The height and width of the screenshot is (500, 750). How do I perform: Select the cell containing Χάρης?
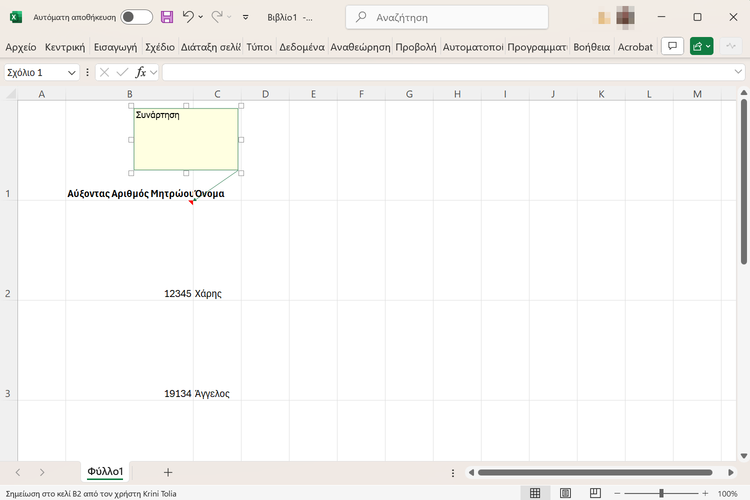click(x=208, y=294)
